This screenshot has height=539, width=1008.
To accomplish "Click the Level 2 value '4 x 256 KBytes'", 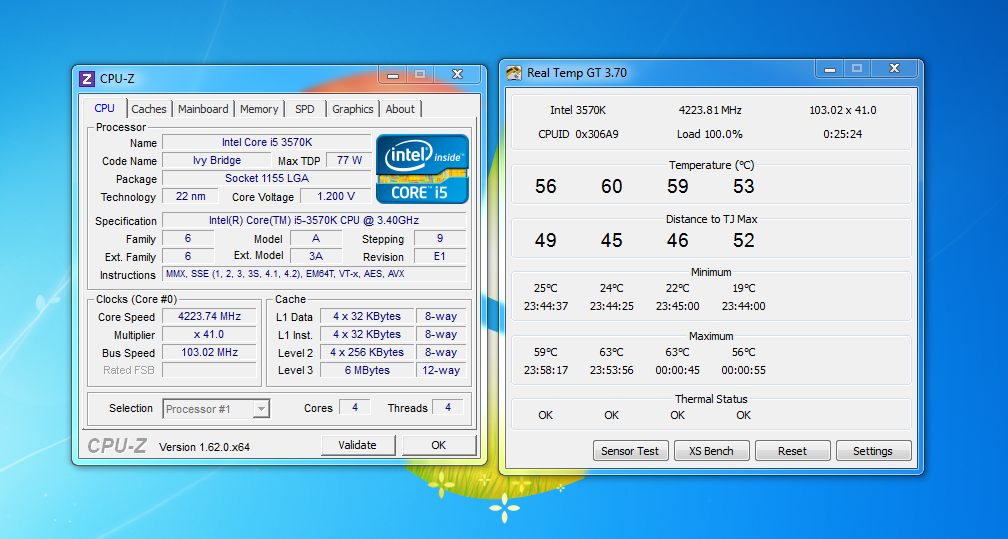I will 367,352.
